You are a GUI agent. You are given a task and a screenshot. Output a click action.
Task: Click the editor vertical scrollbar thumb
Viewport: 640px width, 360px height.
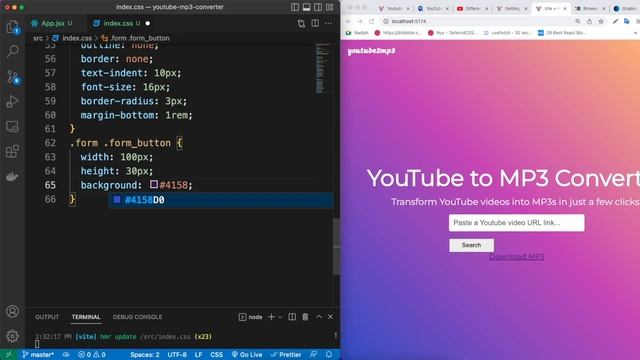tap(336, 247)
